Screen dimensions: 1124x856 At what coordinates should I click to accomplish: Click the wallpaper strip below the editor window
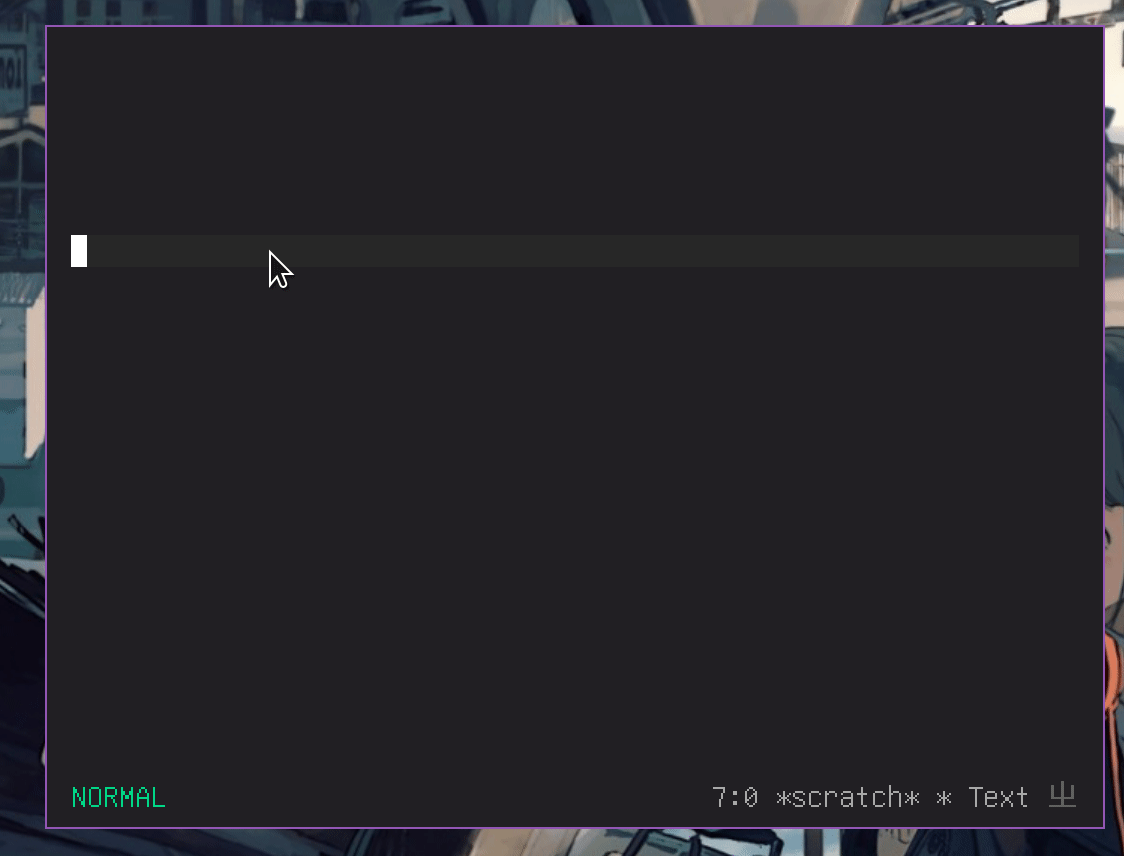coord(573,843)
